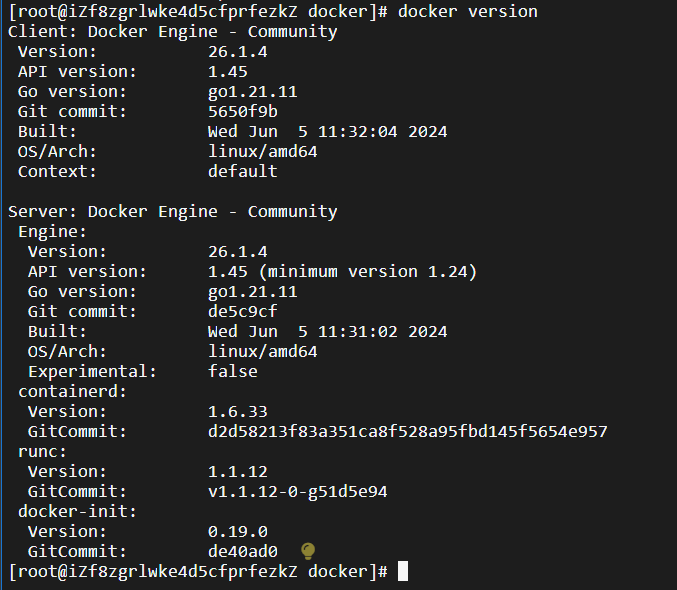Click docker-init GitCommit 'de40ad0'

pyautogui.click(x=243, y=552)
